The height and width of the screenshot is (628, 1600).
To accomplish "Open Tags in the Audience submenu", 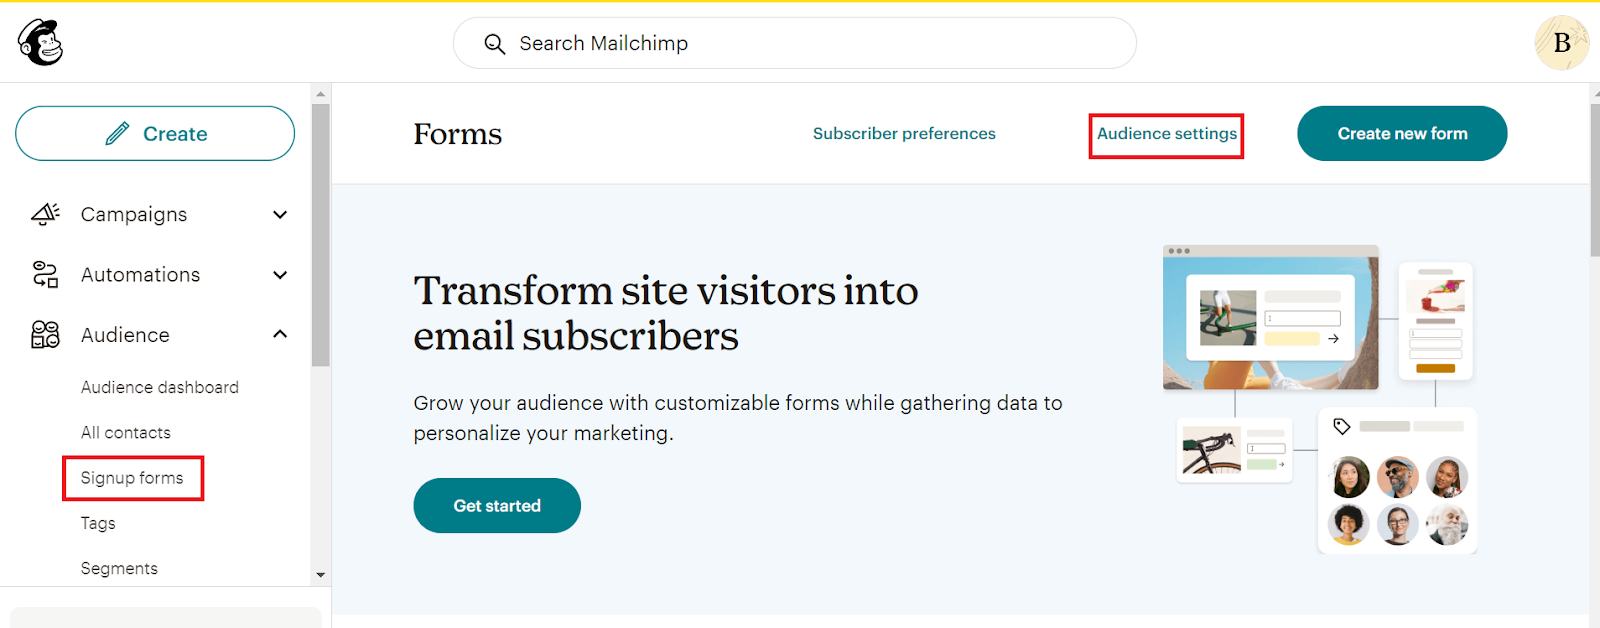I will [x=98, y=523].
